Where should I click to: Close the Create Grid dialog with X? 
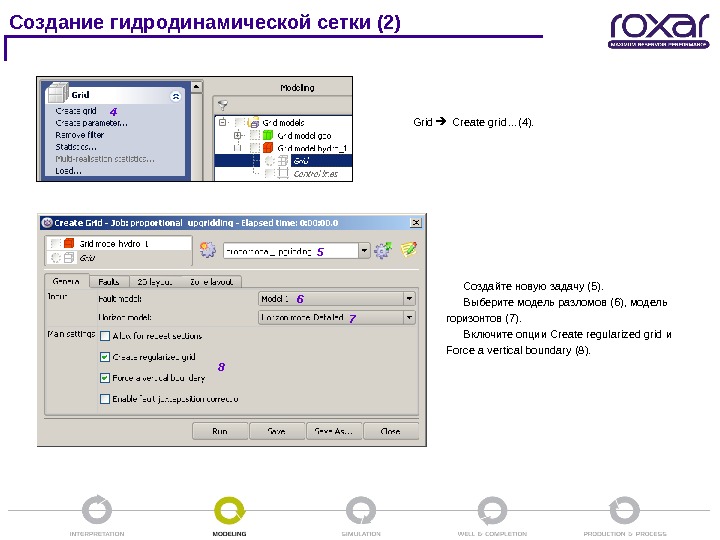point(416,223)
